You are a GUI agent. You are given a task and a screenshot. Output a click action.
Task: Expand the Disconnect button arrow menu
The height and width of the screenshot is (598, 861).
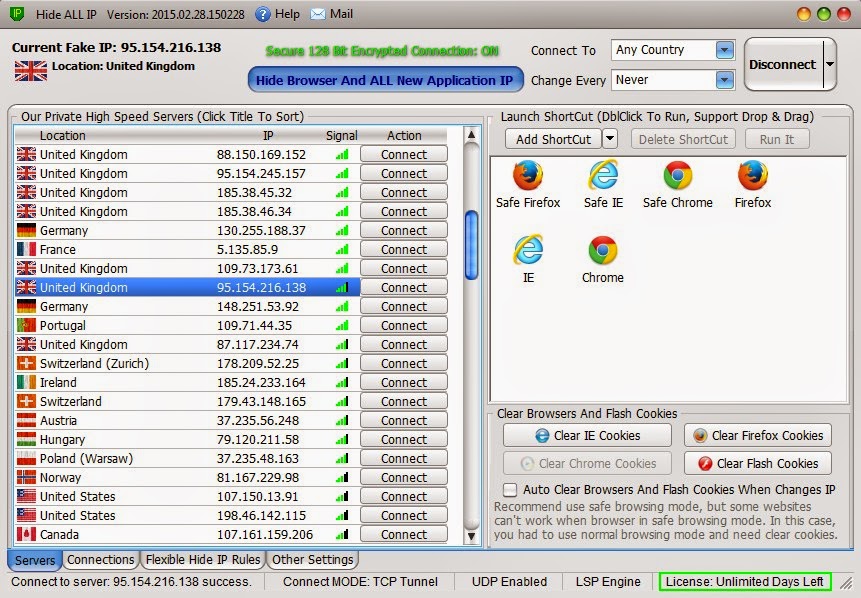[830, 64]
